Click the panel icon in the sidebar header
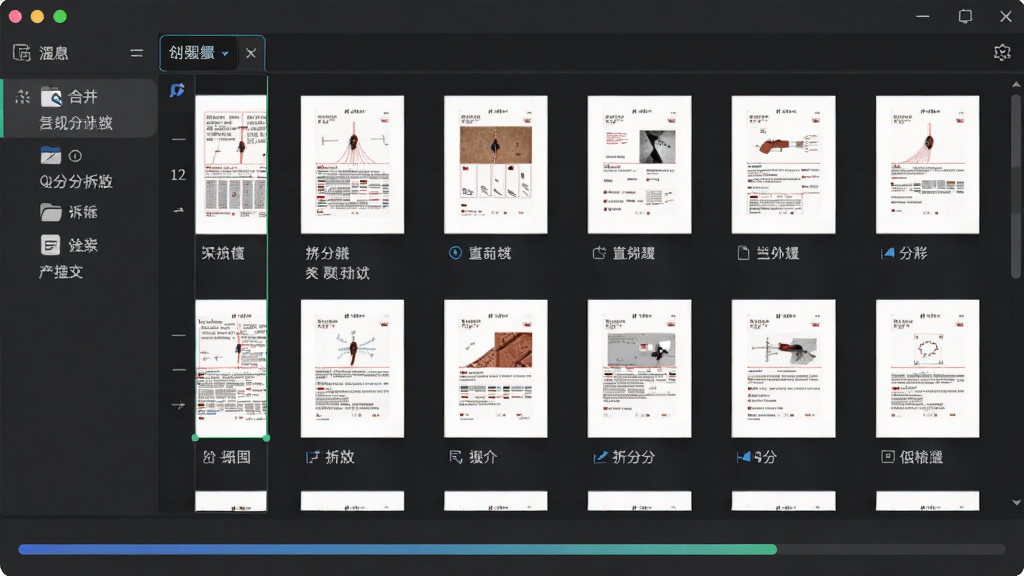This screenshot has width=1024, height=576. coord(22,53)
